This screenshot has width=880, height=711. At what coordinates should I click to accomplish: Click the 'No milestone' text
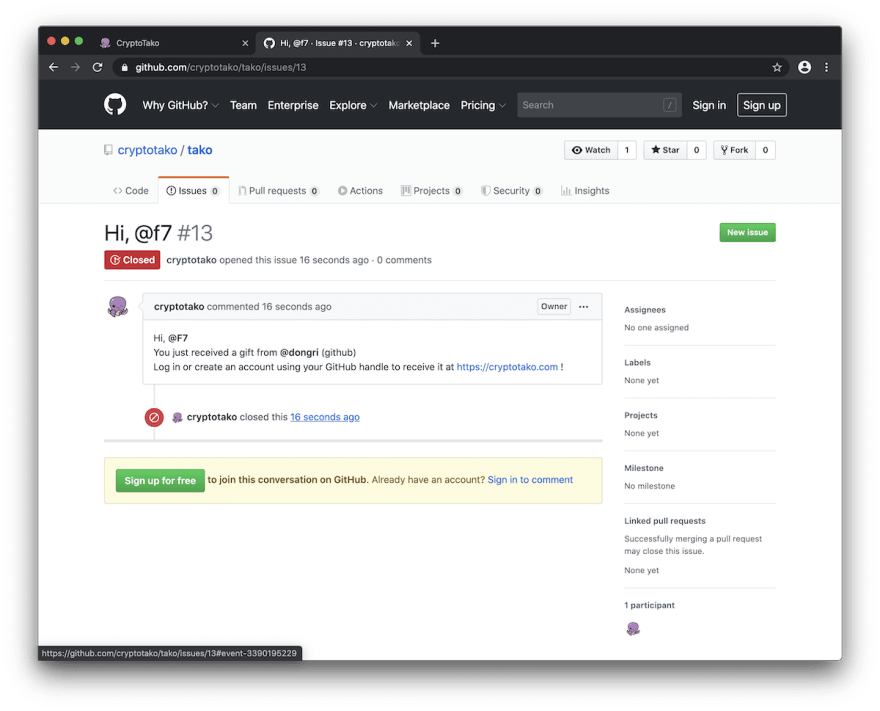coord(649,486)
